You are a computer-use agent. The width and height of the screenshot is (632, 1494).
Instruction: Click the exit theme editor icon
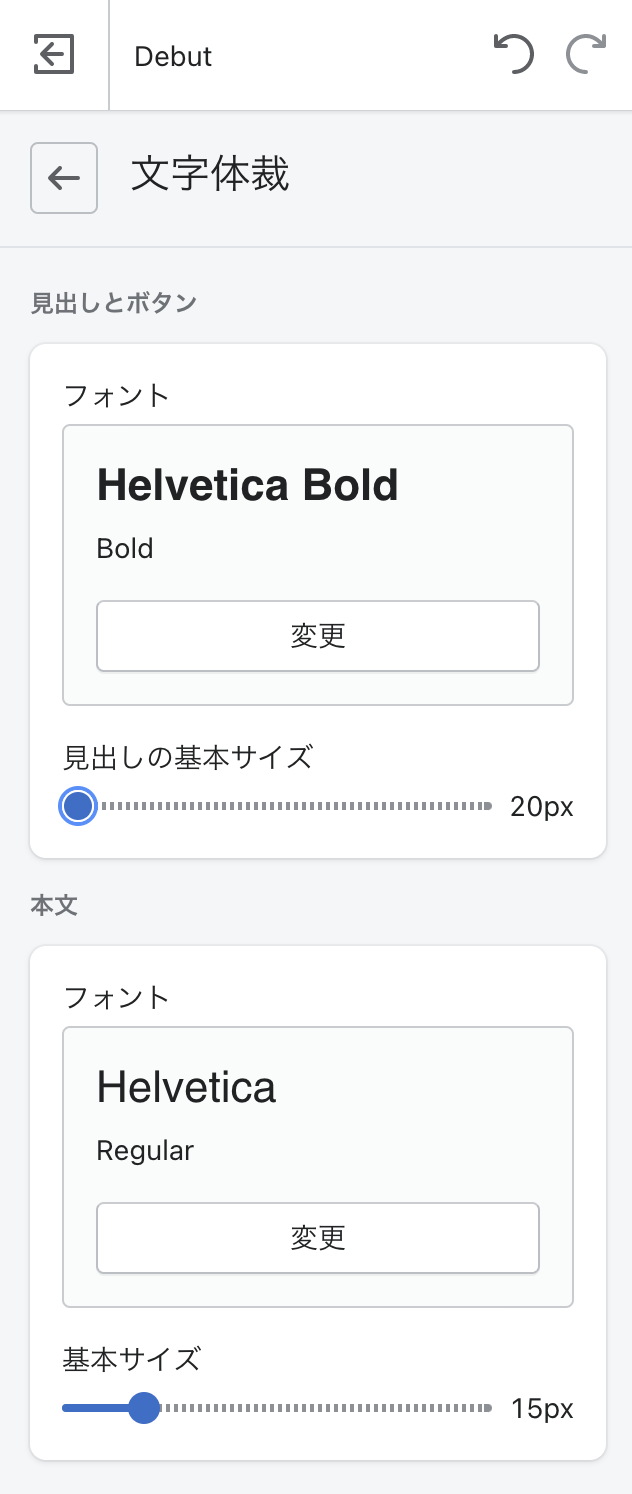click(53, 55)
